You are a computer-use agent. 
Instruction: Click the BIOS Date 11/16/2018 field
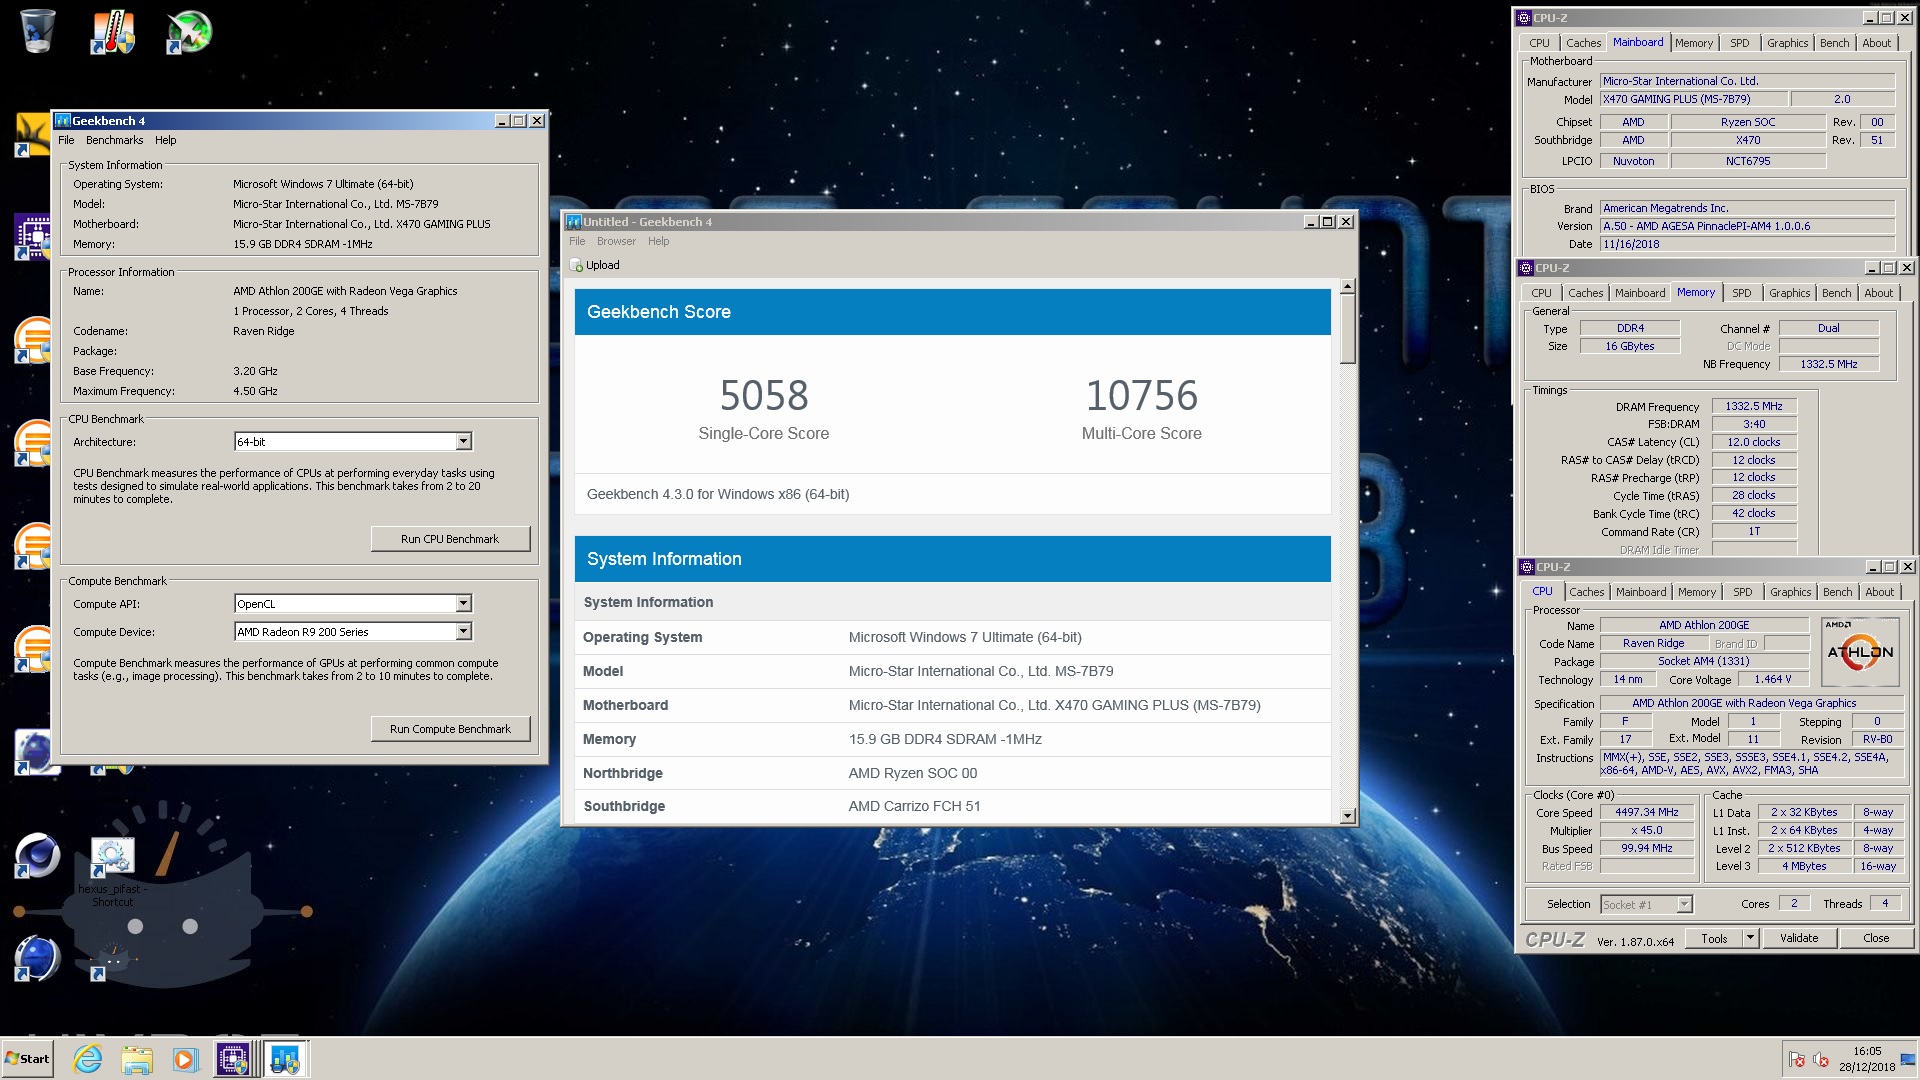tap(1747, 244)
